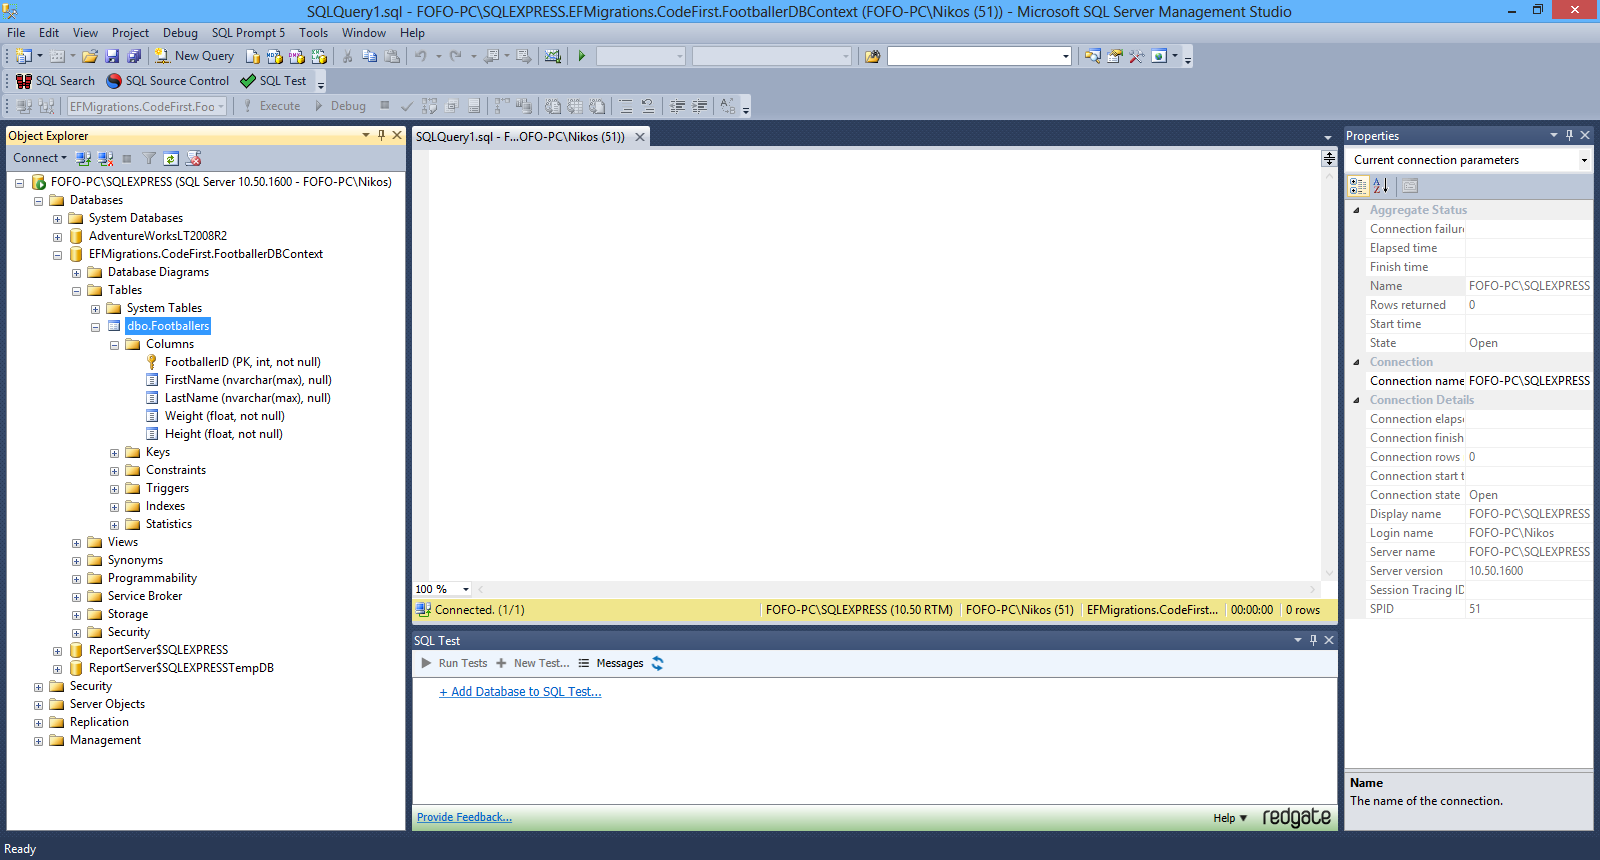
Task: Select FirstName column in Object Explorer
Action: pyautogui.click(x=248, y=380)
